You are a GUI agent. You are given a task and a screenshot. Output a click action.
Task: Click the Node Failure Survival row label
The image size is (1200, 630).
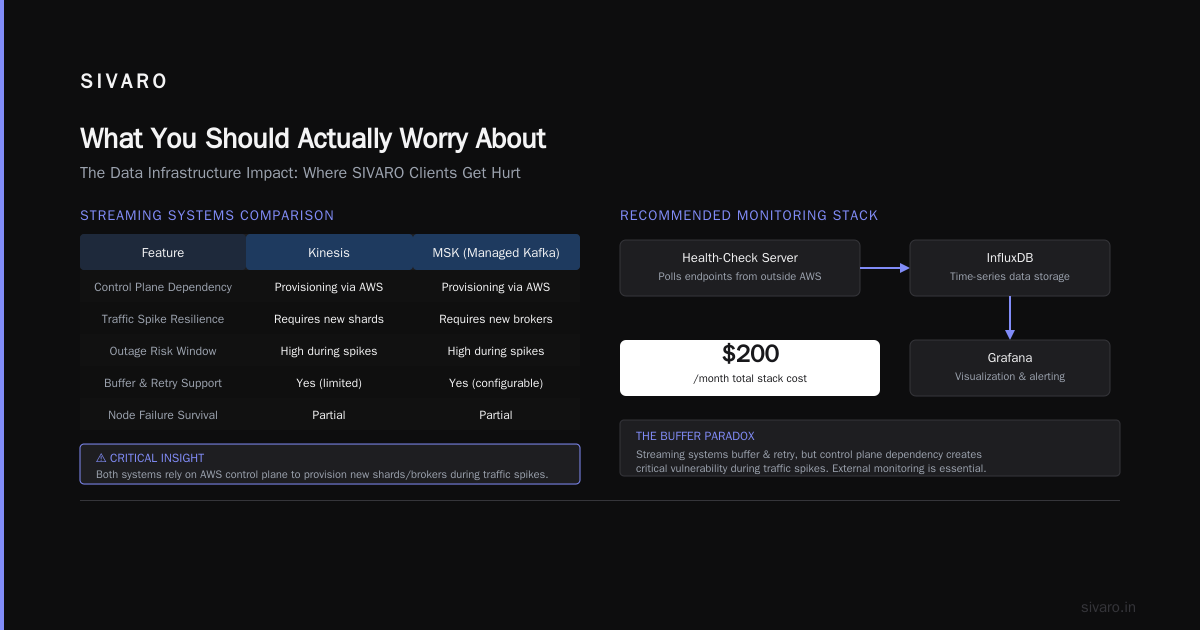163,415
